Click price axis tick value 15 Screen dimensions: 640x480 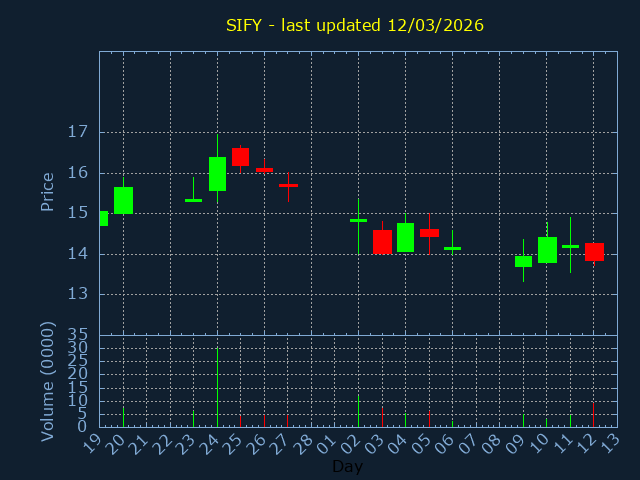(x=78, y=213)
